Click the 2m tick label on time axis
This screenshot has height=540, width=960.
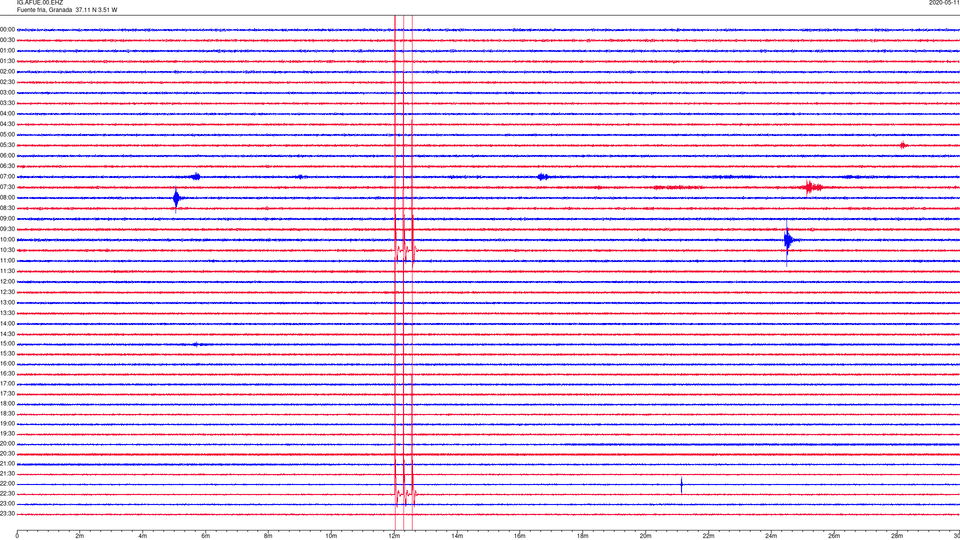[x=80, y=536]
